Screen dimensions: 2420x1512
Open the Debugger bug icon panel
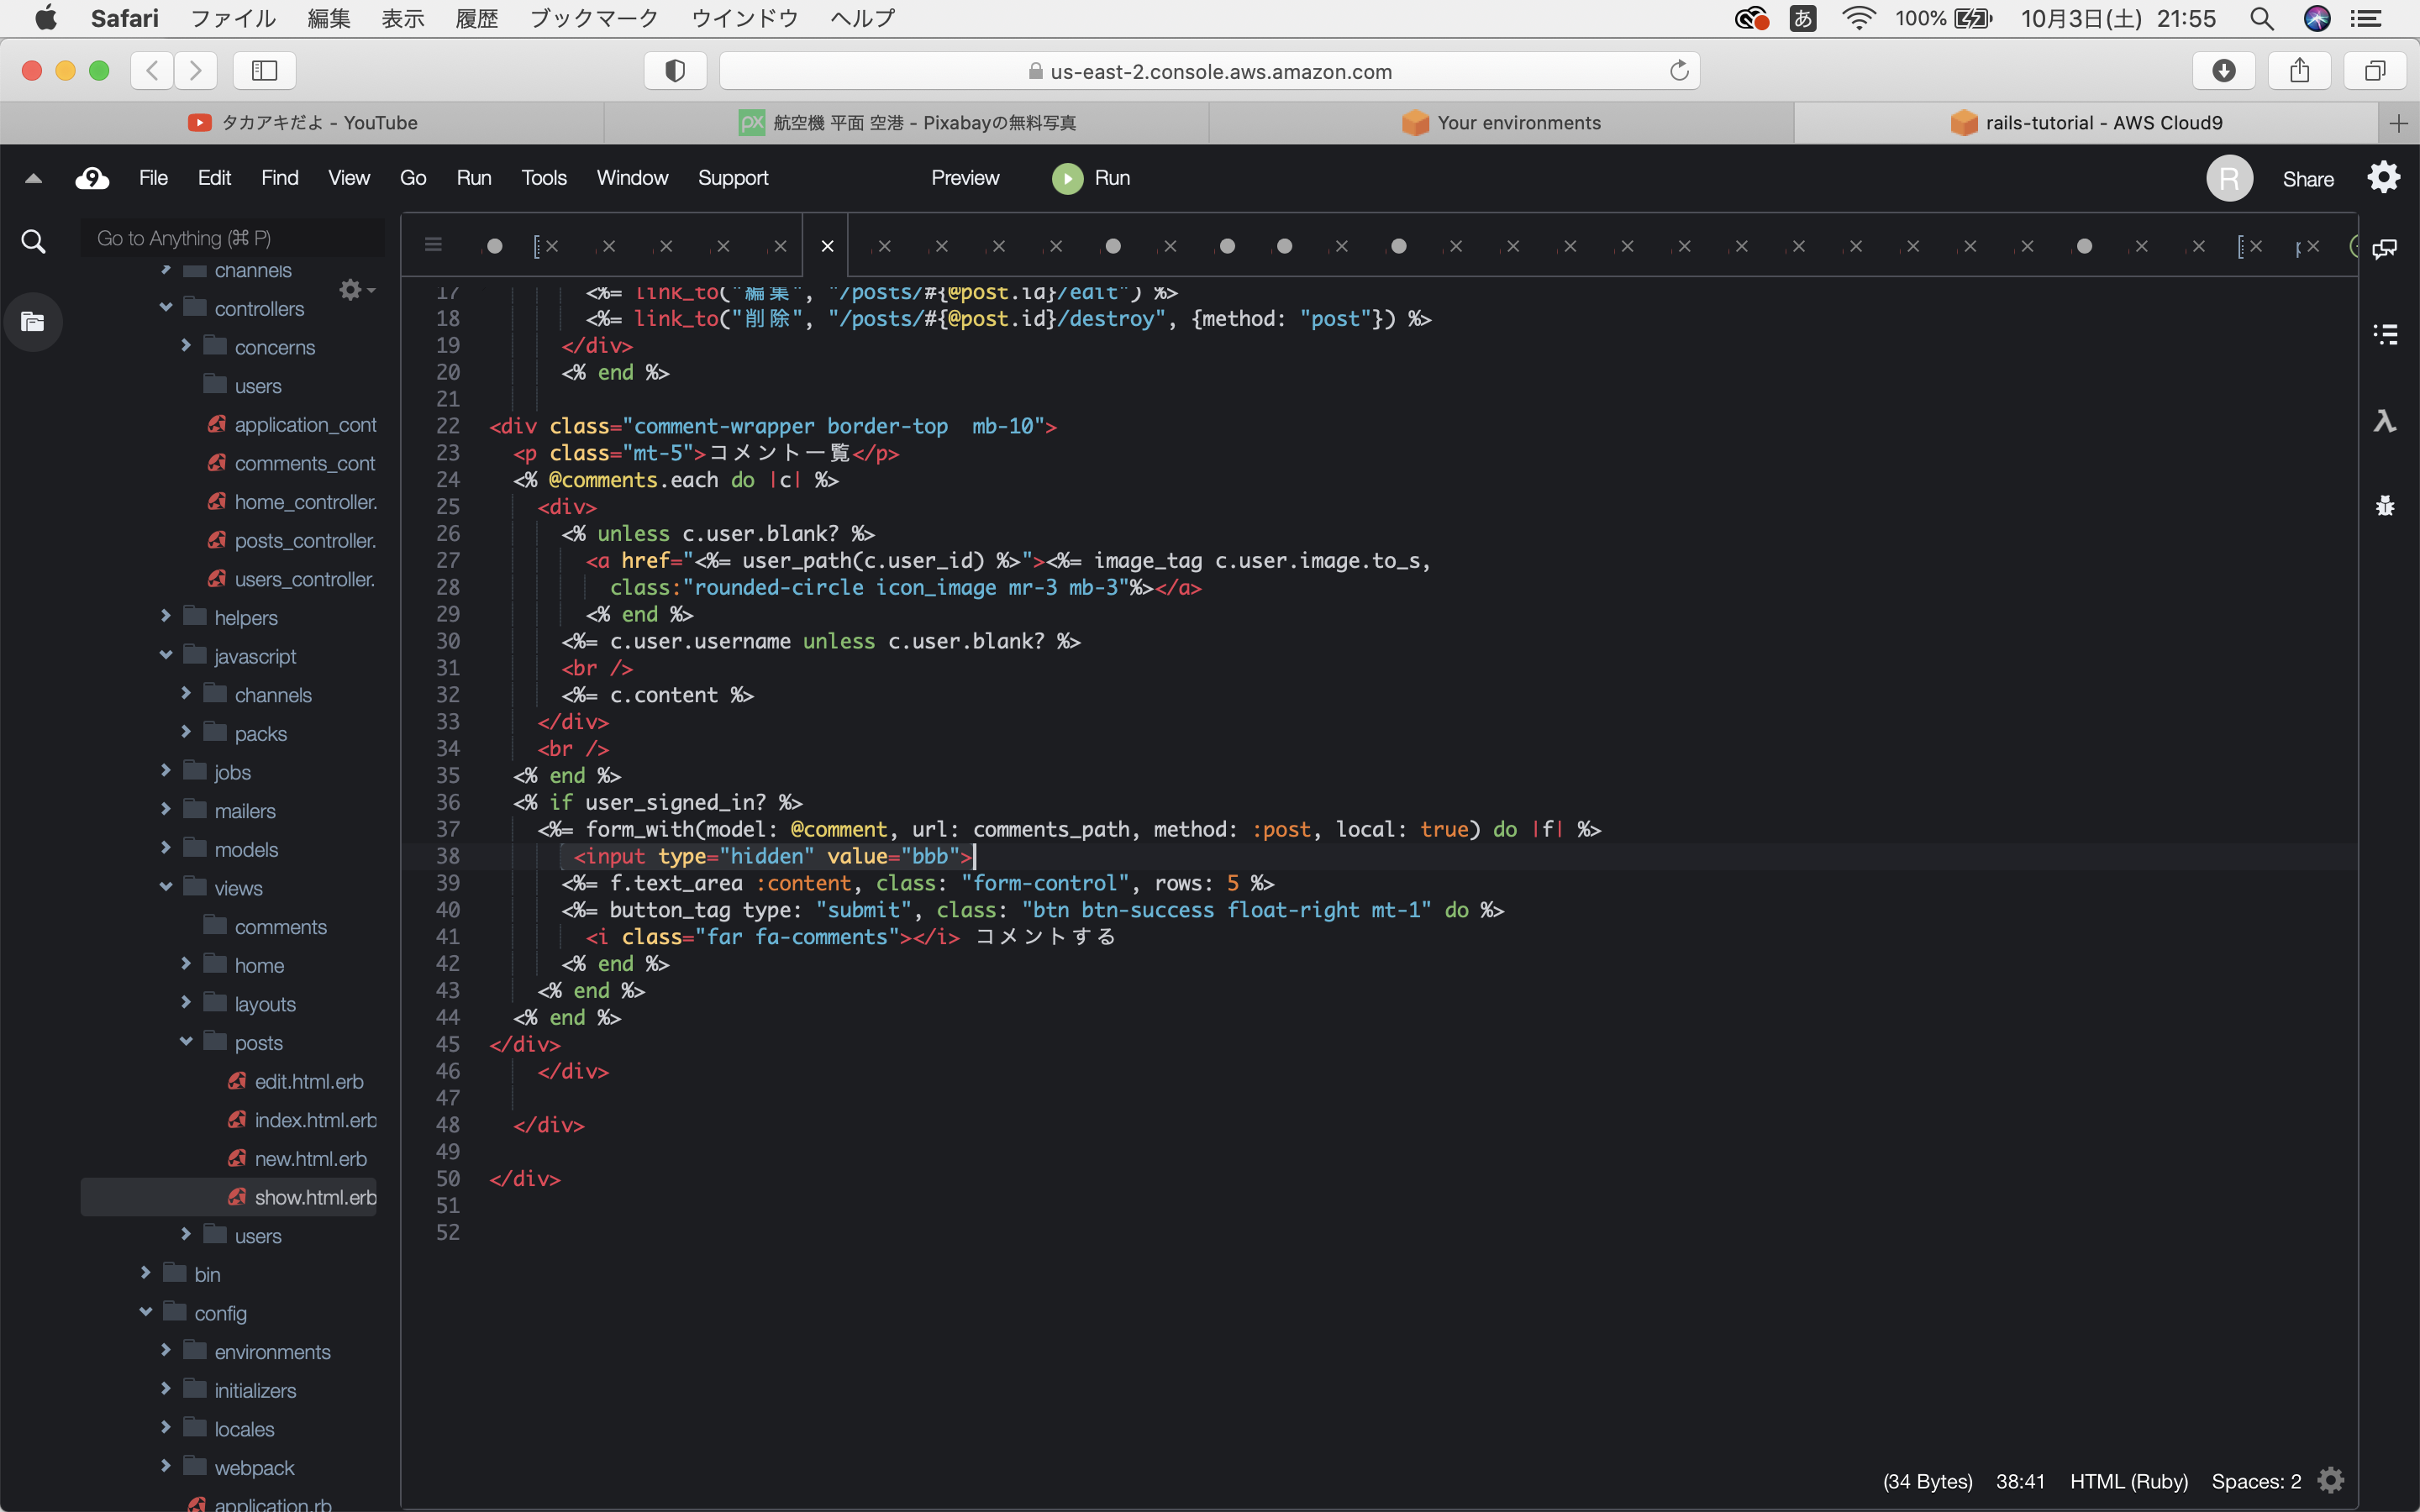[2385, 506]
